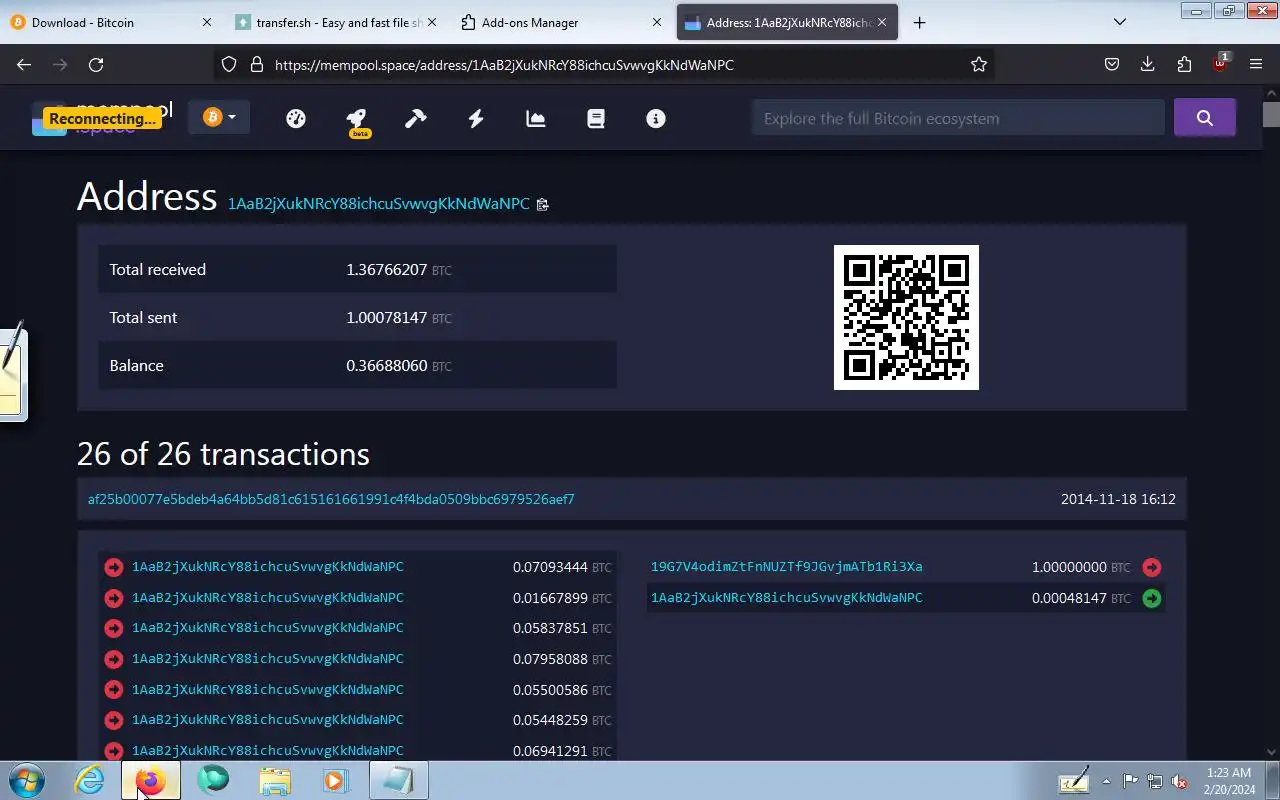Click red arrow beside input 0.07958088 BTC
The image size is (1280, 800).
[x=114, y=659]
